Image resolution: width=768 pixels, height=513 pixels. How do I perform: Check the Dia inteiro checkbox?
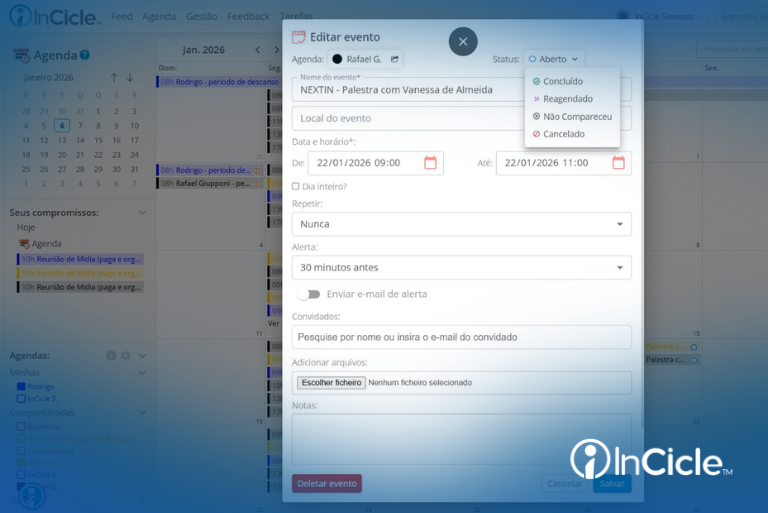point(295,186)
